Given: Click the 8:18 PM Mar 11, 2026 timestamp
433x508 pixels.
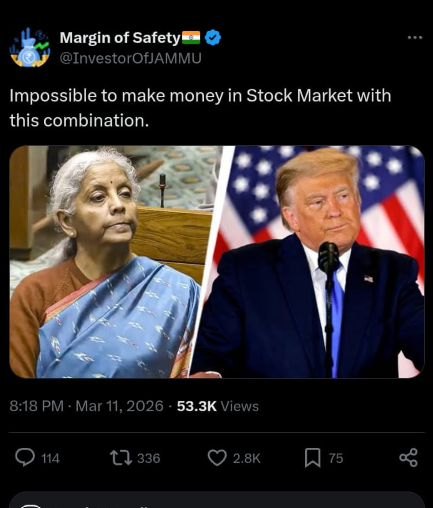Looking at the screenshot, I should [x=86, y=406].
